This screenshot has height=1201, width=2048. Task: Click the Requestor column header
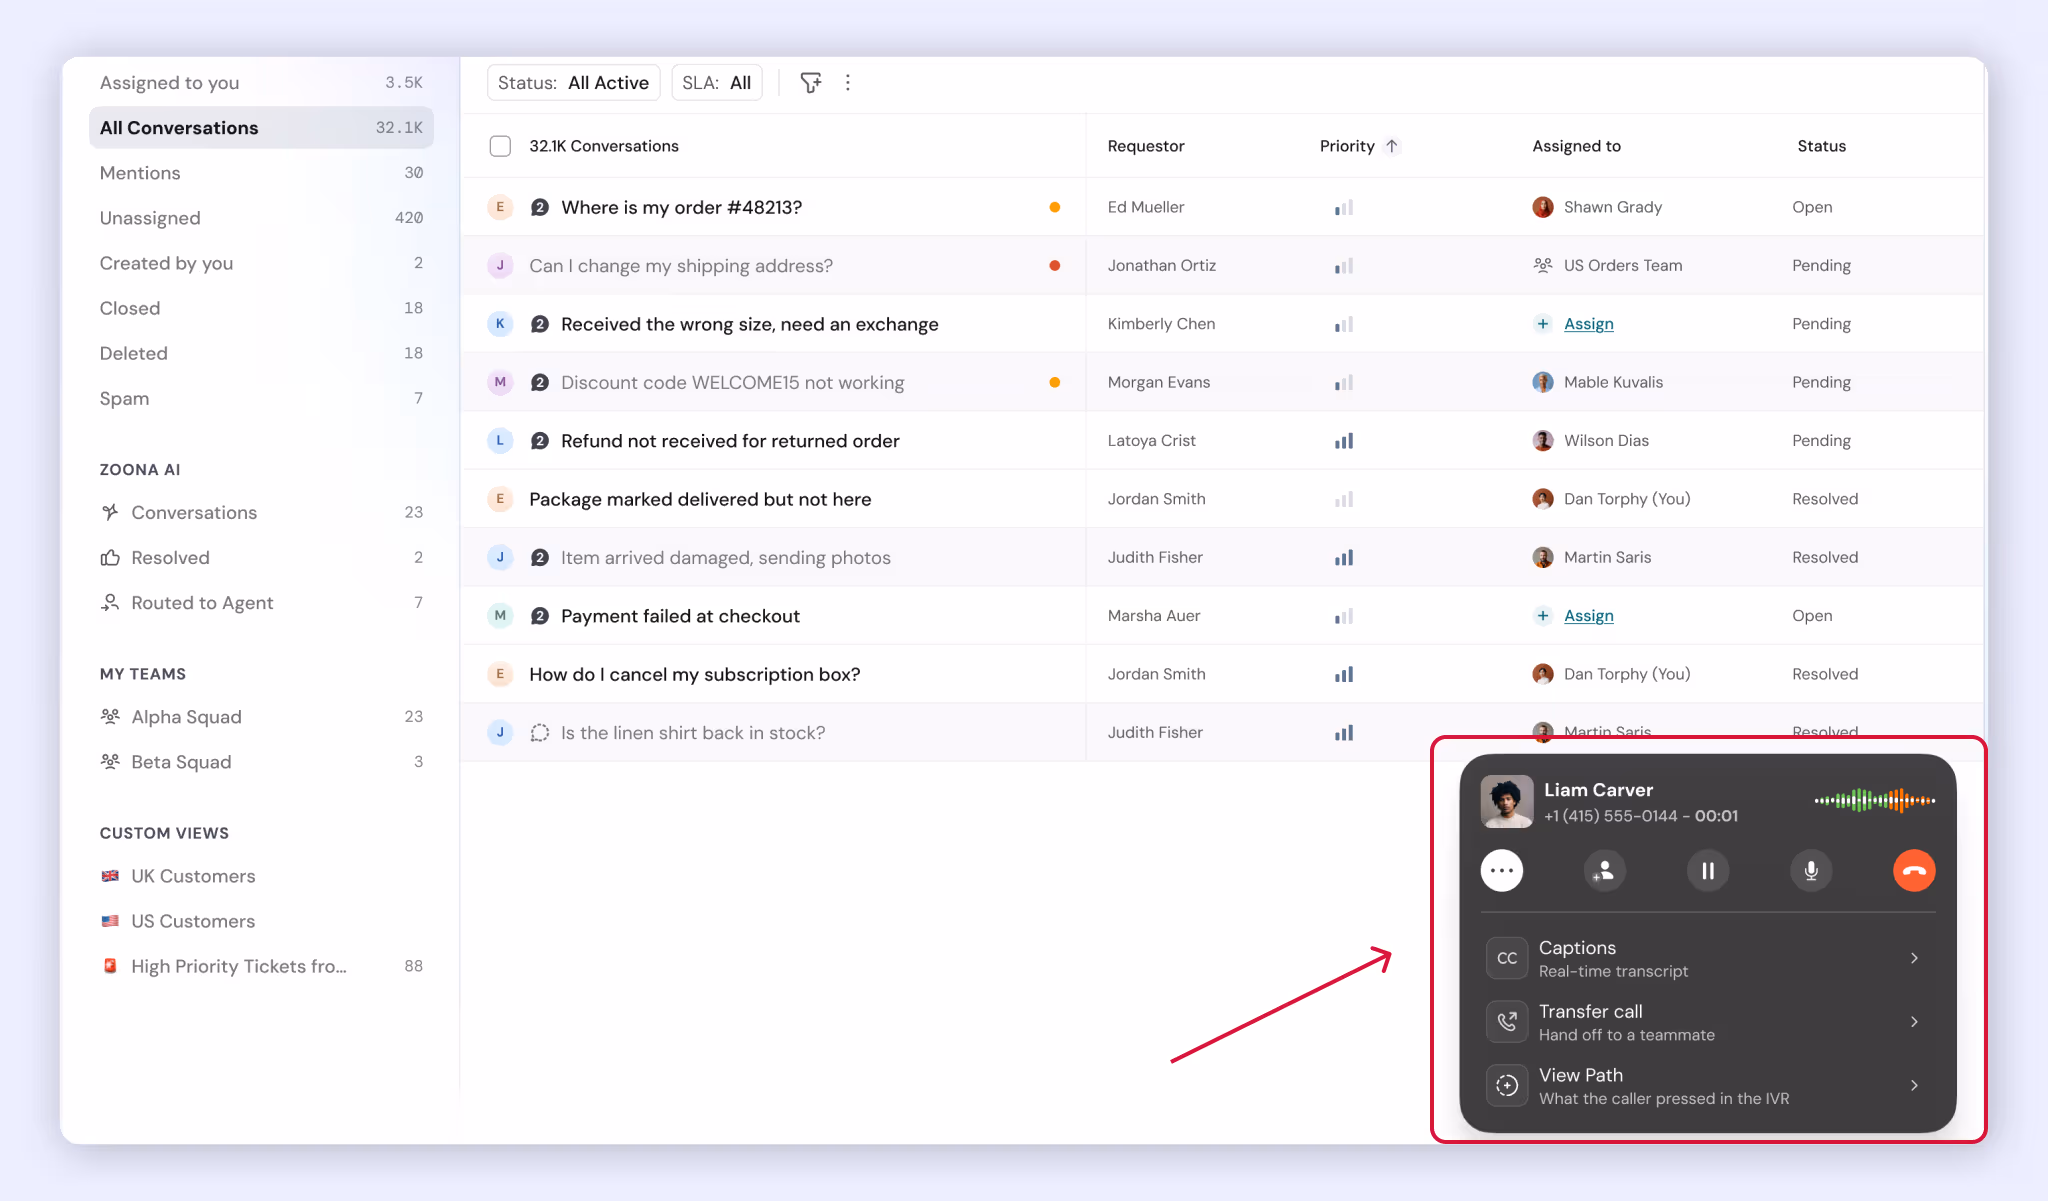tap(1146, 146)
